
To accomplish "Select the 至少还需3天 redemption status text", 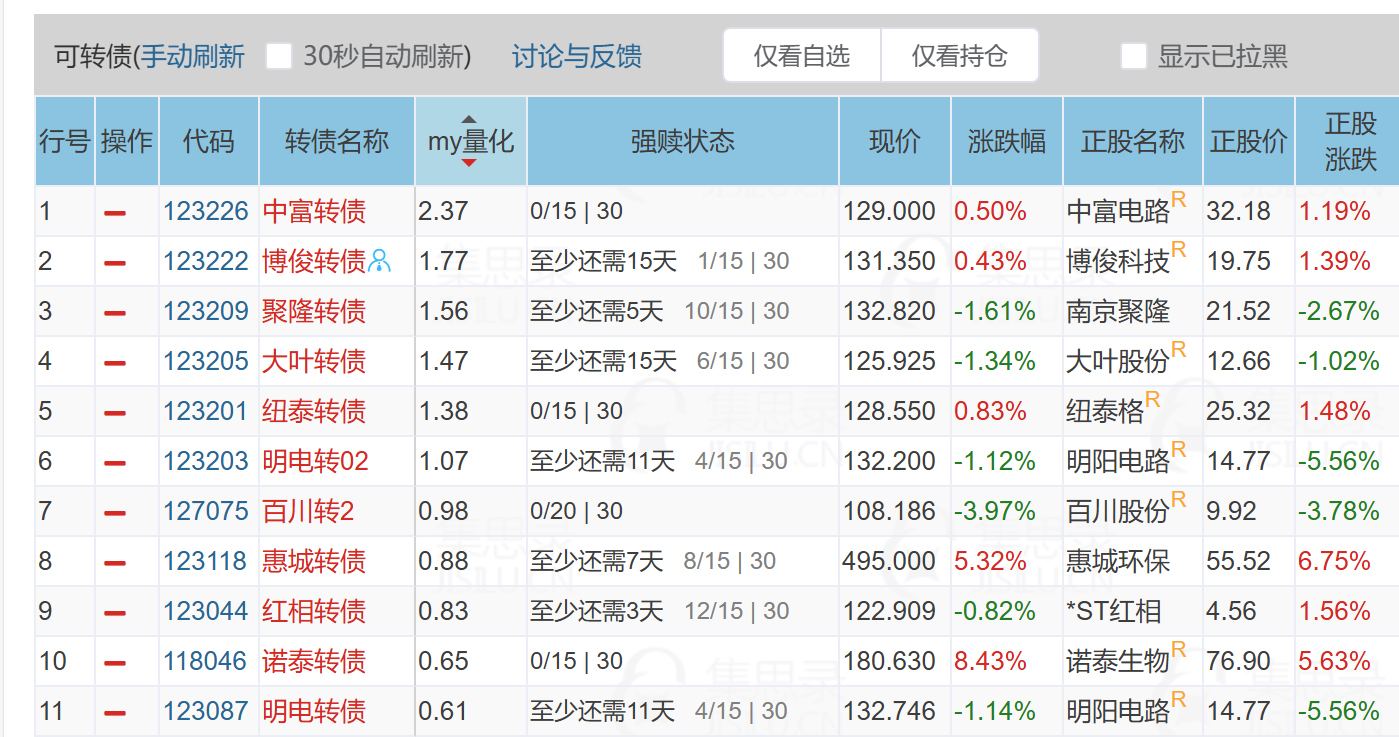I will pos(597,611).
